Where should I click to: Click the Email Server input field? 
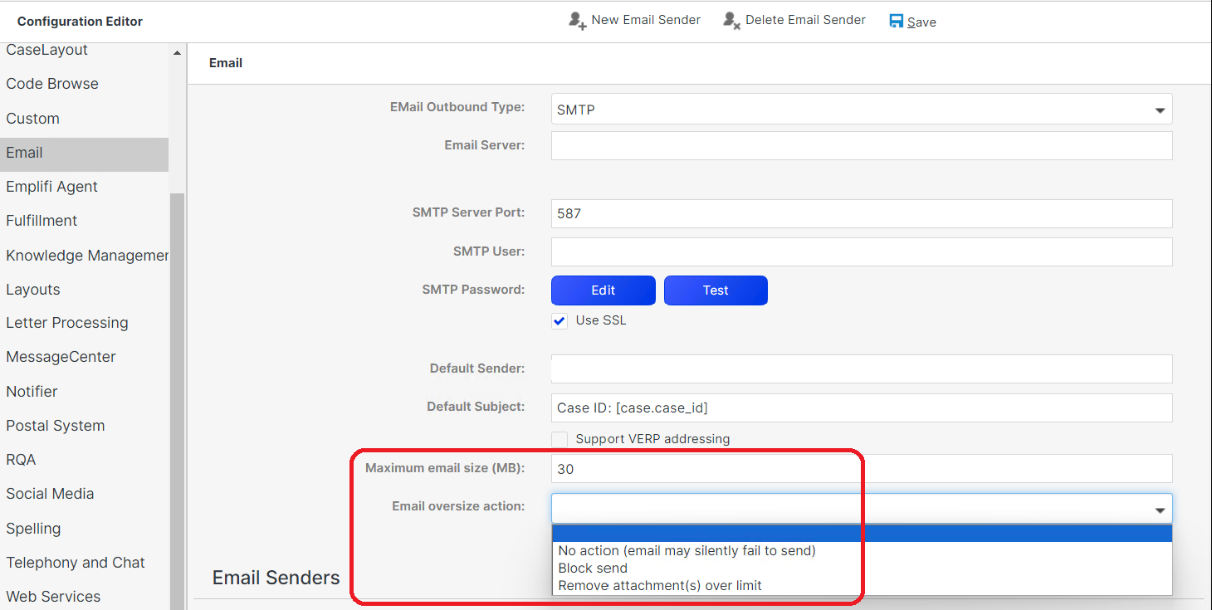click(x=860, y=146)
